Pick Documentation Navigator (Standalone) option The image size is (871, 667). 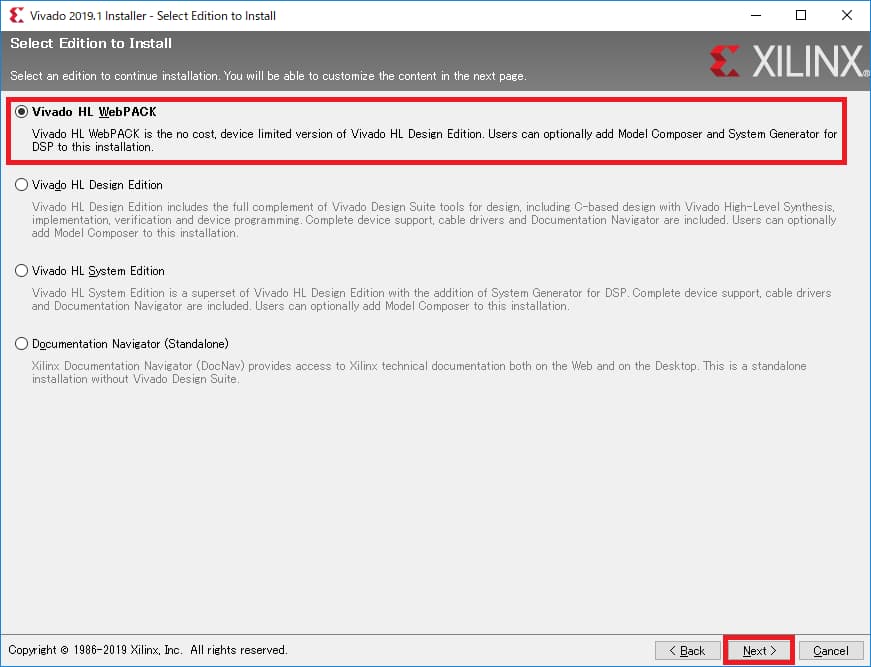point(21,344)
